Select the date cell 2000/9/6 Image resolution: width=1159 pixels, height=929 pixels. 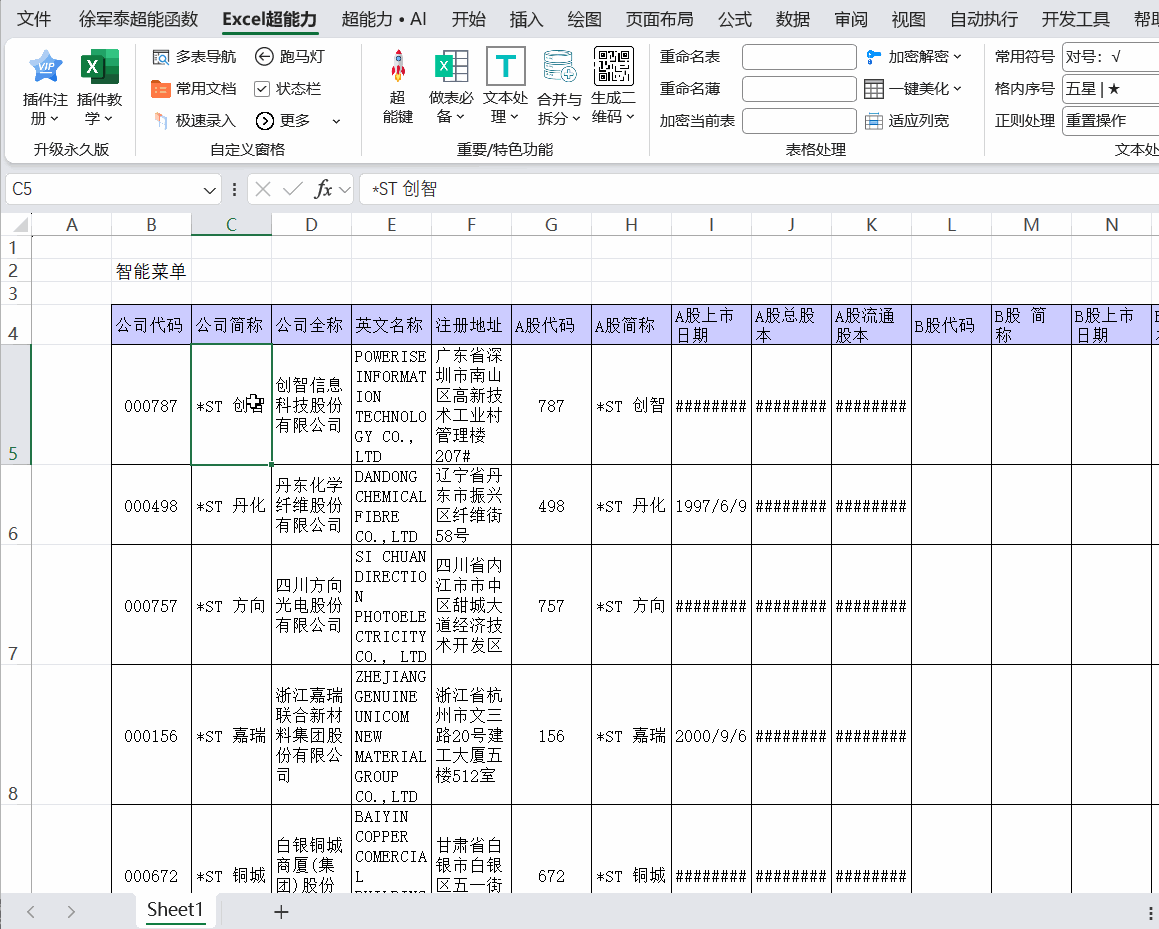pos(711,735)
